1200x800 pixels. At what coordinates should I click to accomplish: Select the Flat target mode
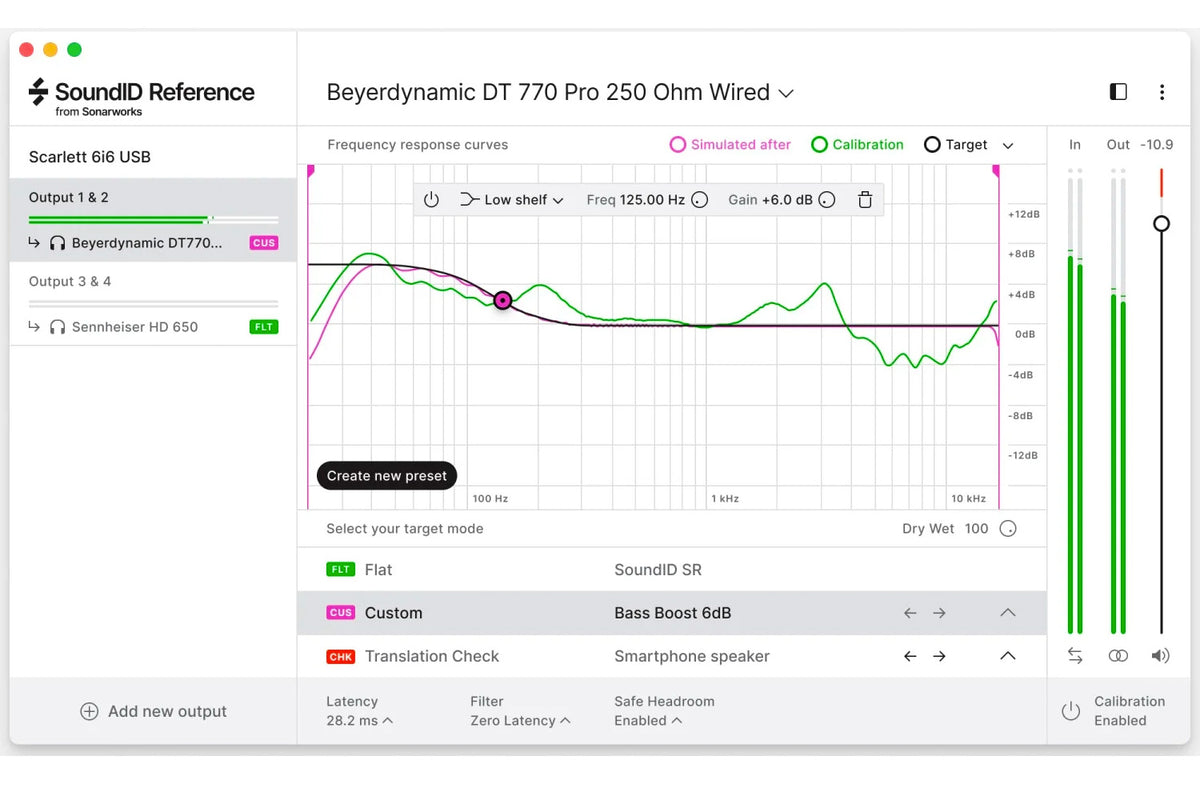[x=672, y=570]
